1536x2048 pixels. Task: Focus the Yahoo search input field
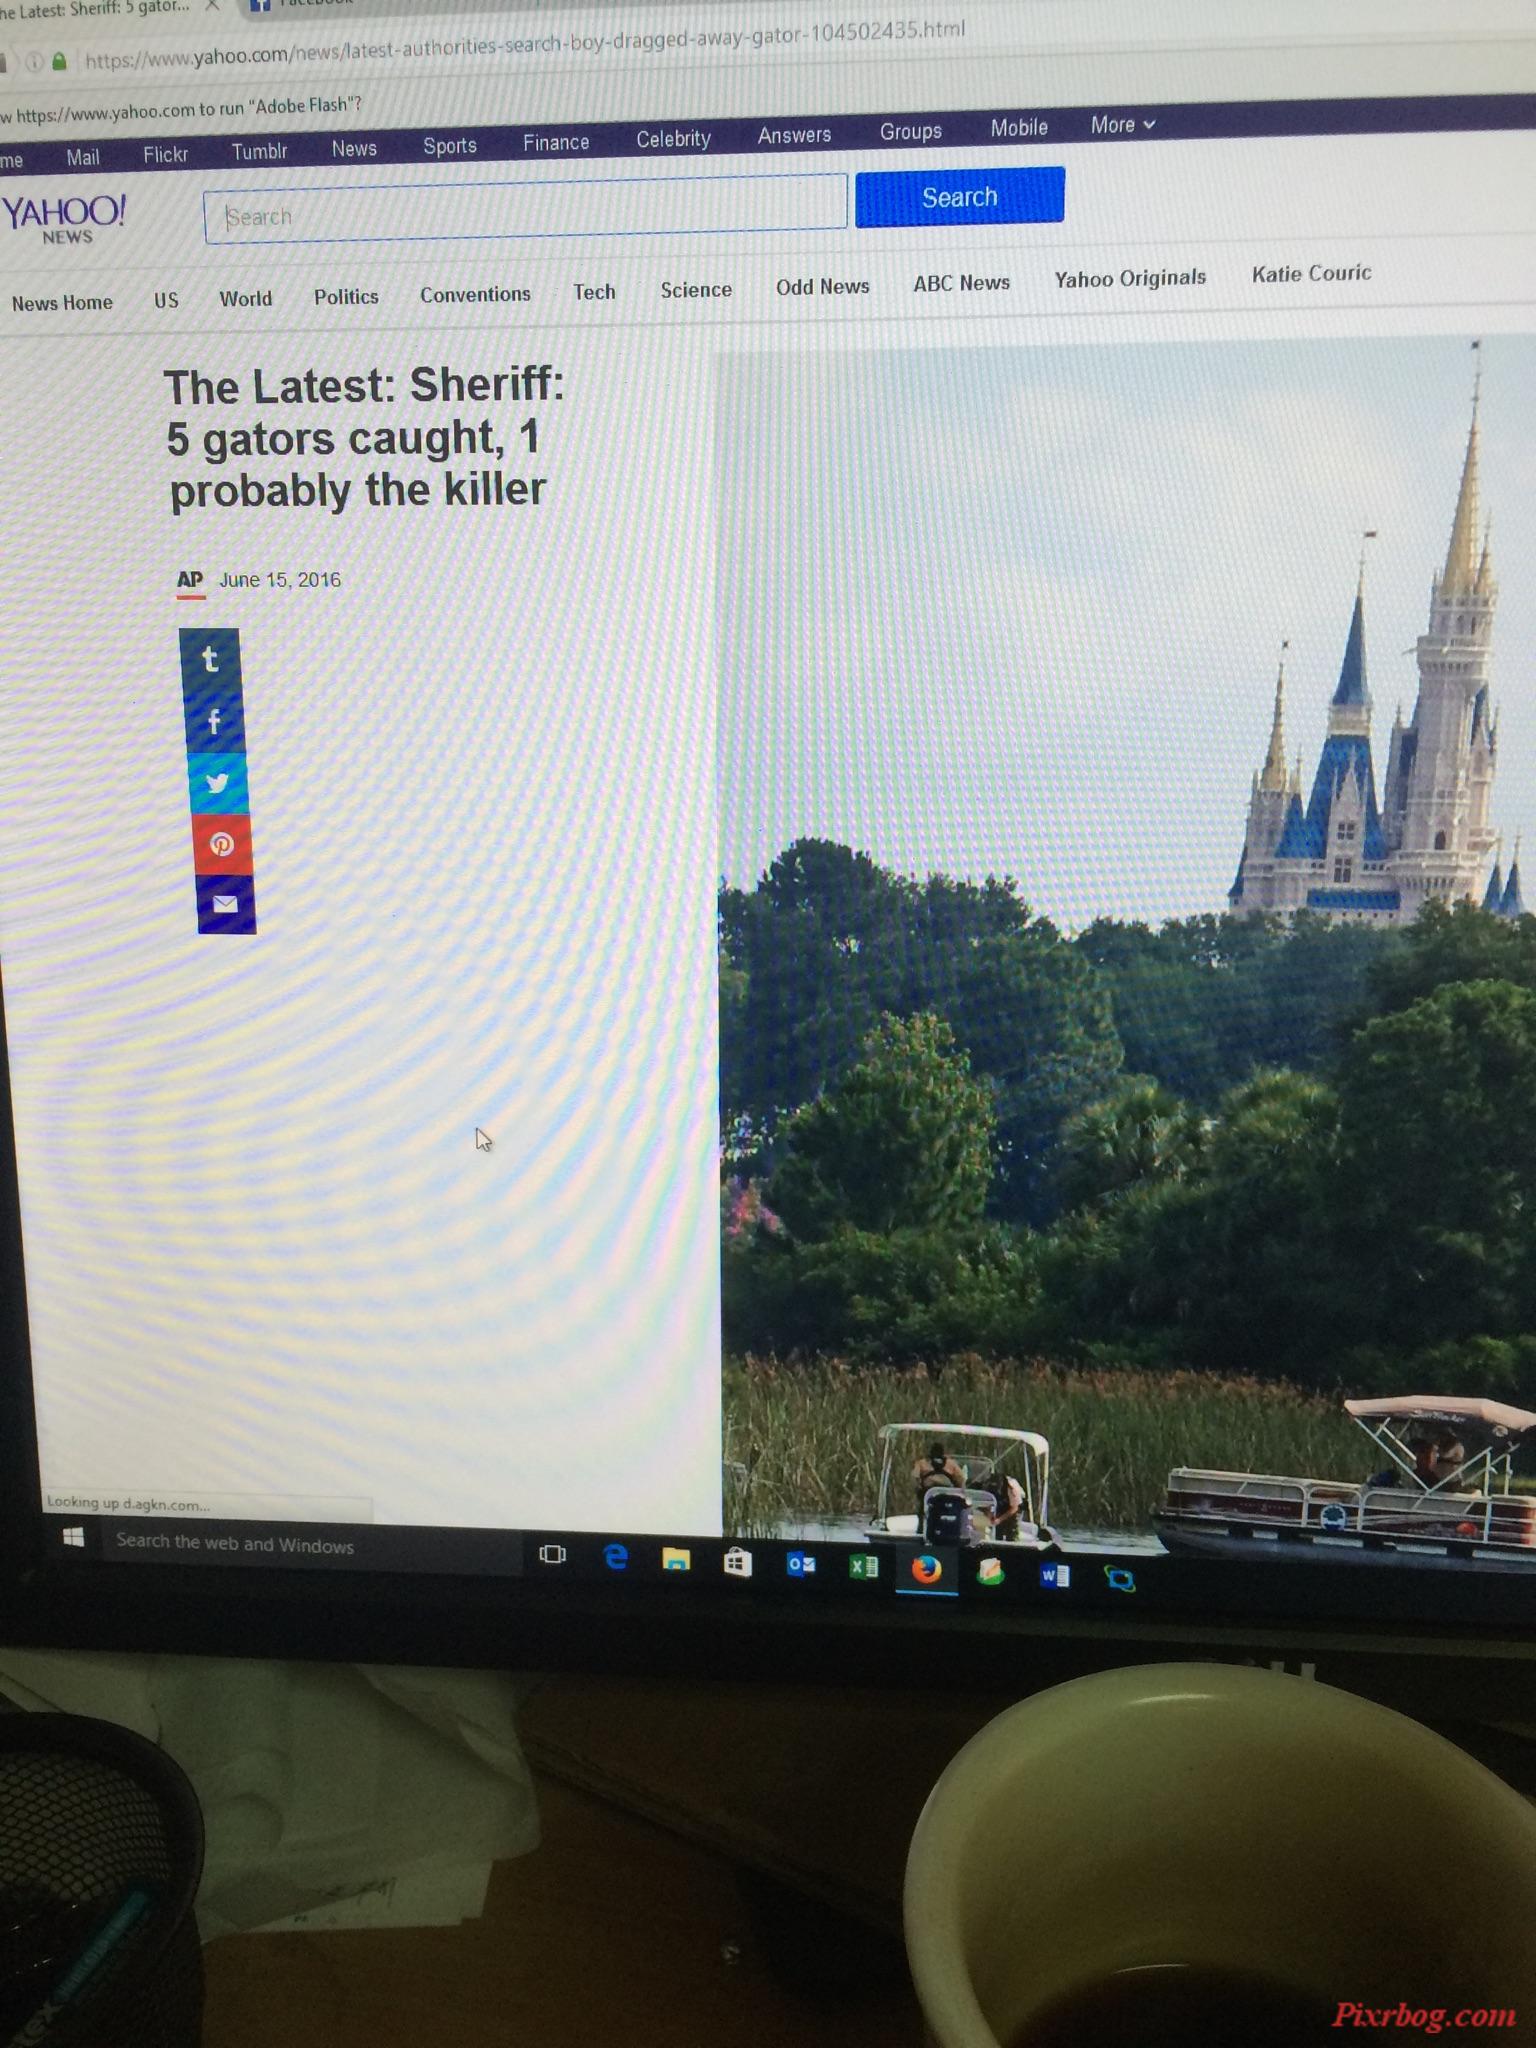click(526, 209)
